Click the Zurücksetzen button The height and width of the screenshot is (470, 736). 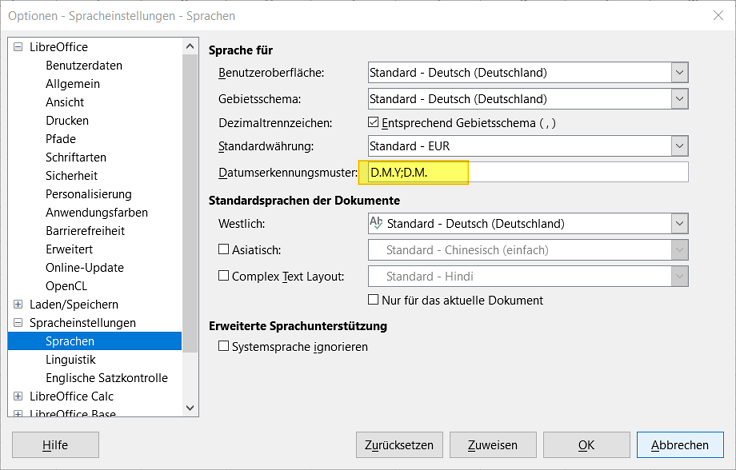[399, 445]
